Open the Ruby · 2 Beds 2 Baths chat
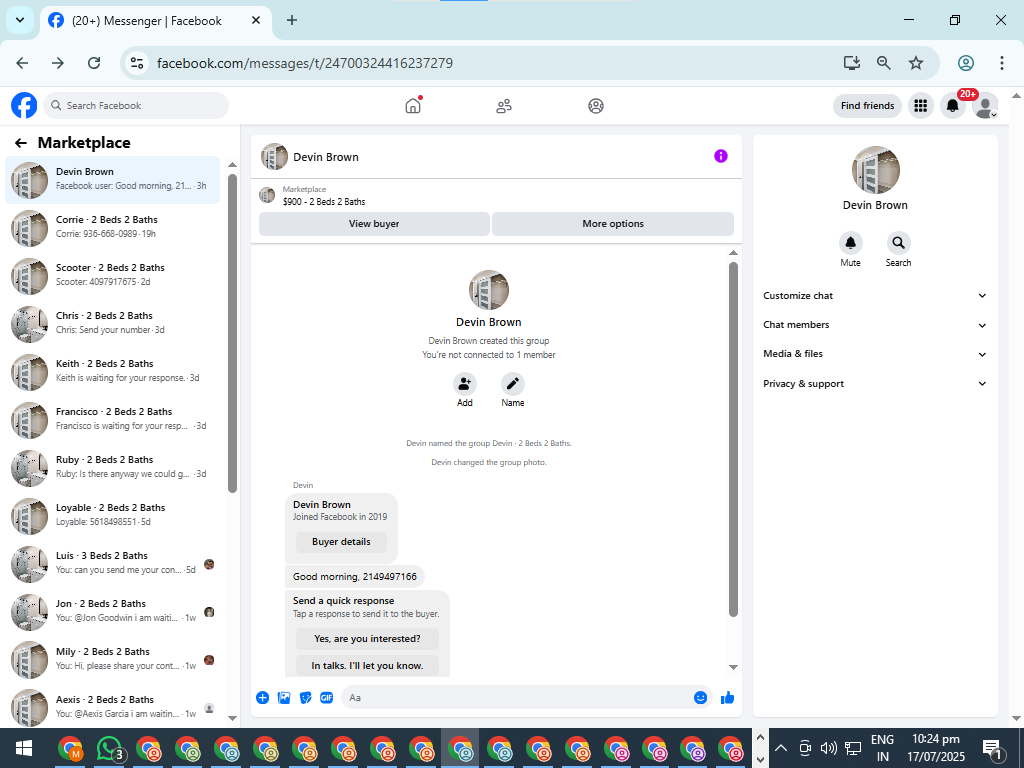Screen dimensions: 1024x768 112,467
